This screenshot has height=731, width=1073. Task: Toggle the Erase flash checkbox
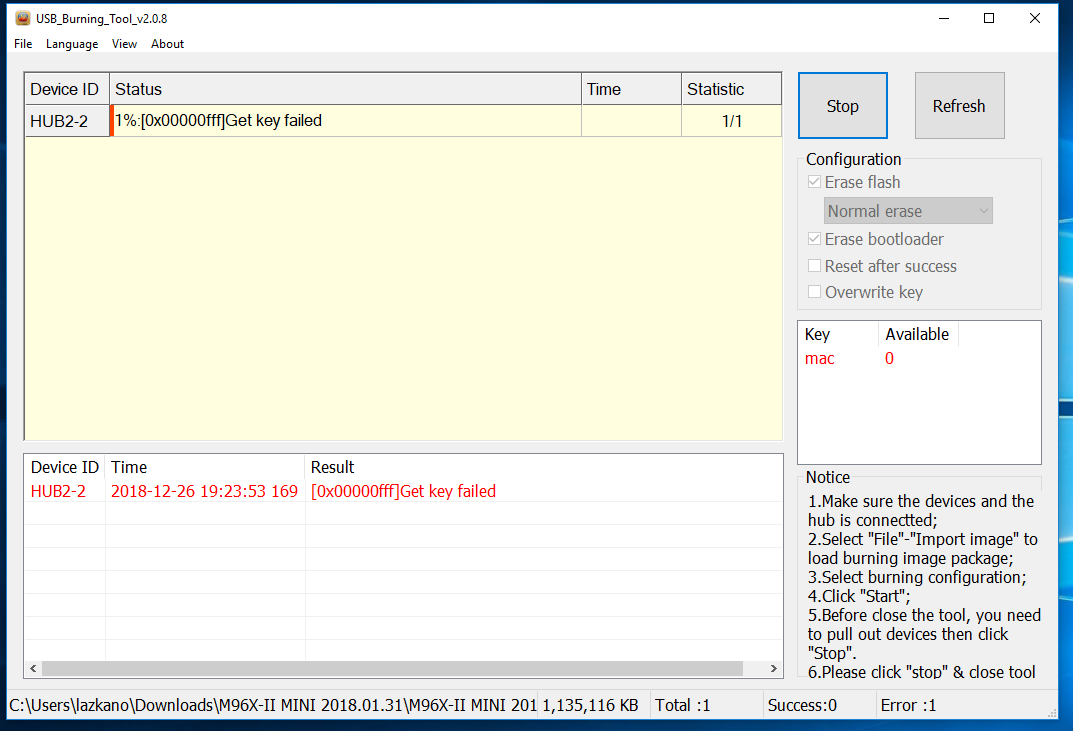point(816,182)
